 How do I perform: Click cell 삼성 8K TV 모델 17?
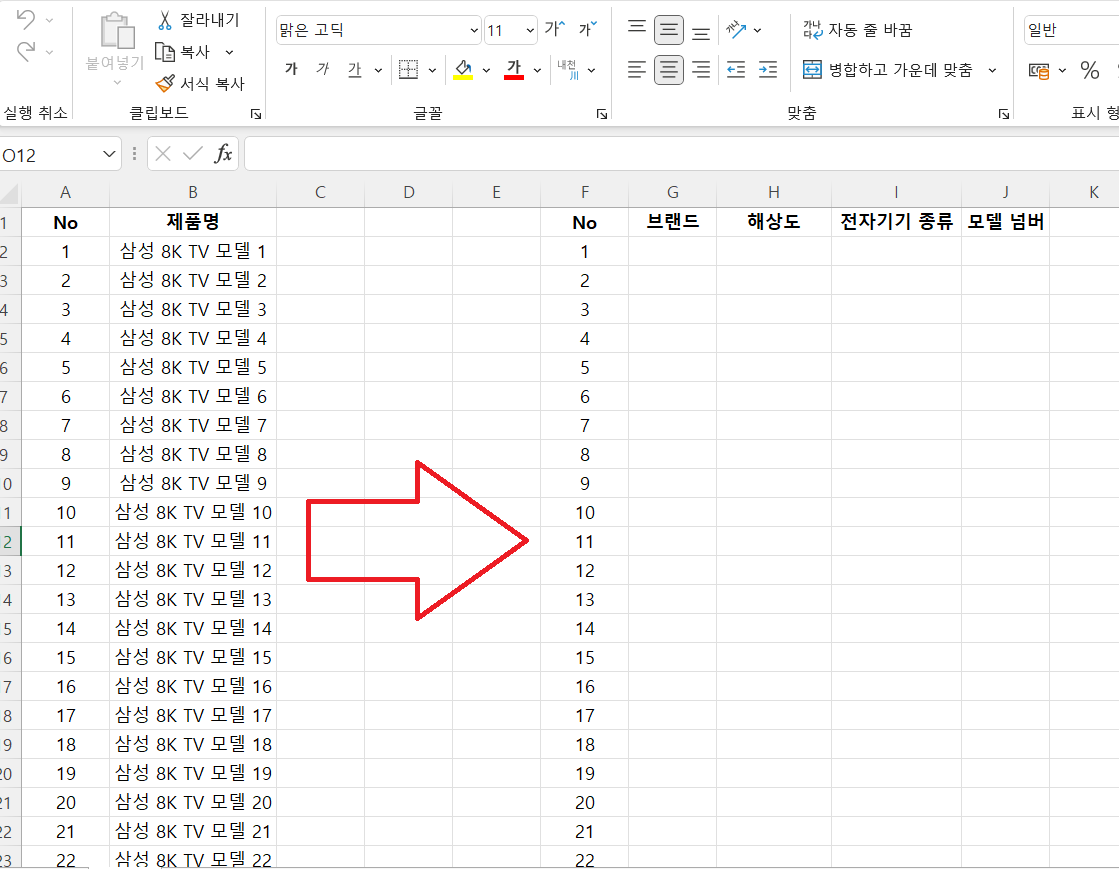tap(193, 715)
